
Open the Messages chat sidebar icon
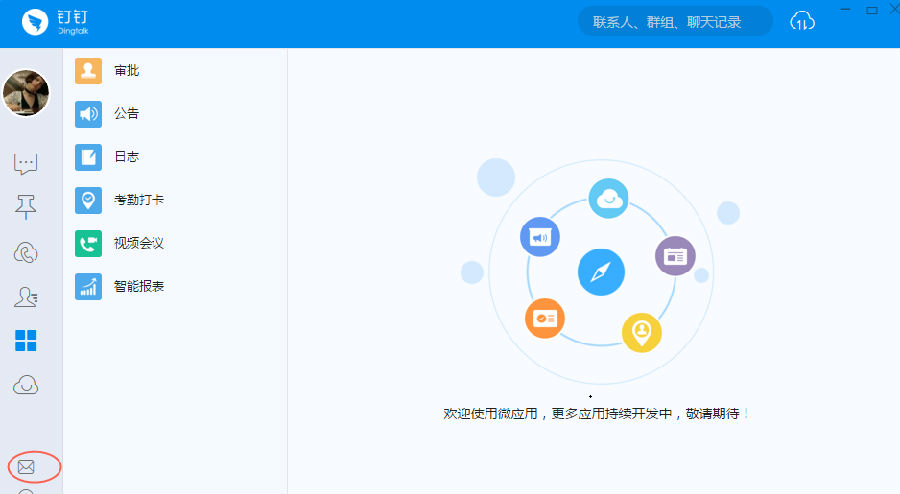coord(25,164)
